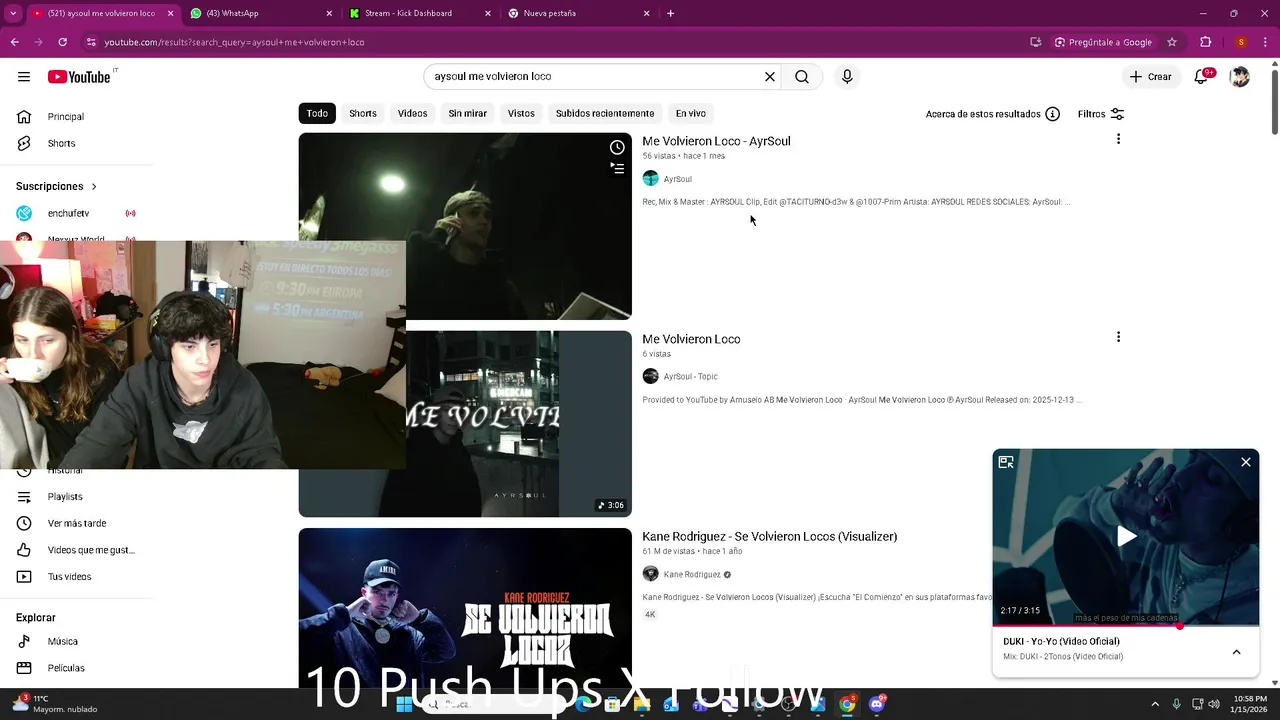
Task: Open Ver más tarde in the sidebar
Action: click(x=76, y=523)
